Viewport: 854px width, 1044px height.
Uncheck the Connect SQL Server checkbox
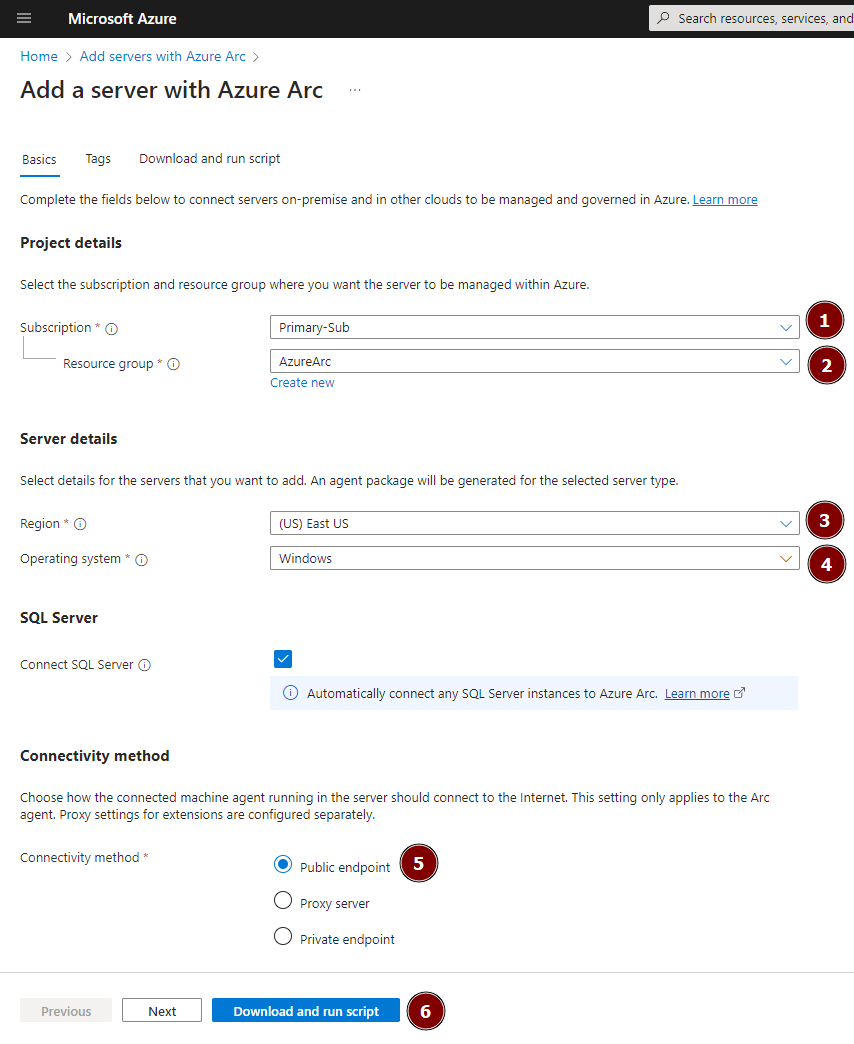tap(283, 659)
